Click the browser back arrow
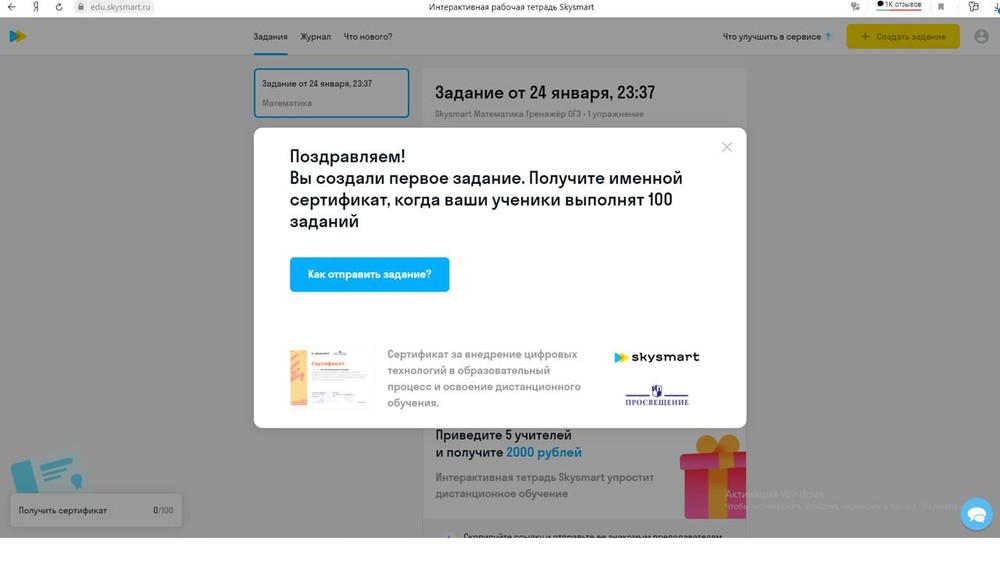The height and width of the screenshot is (563, 1000). tap(11, 7)
